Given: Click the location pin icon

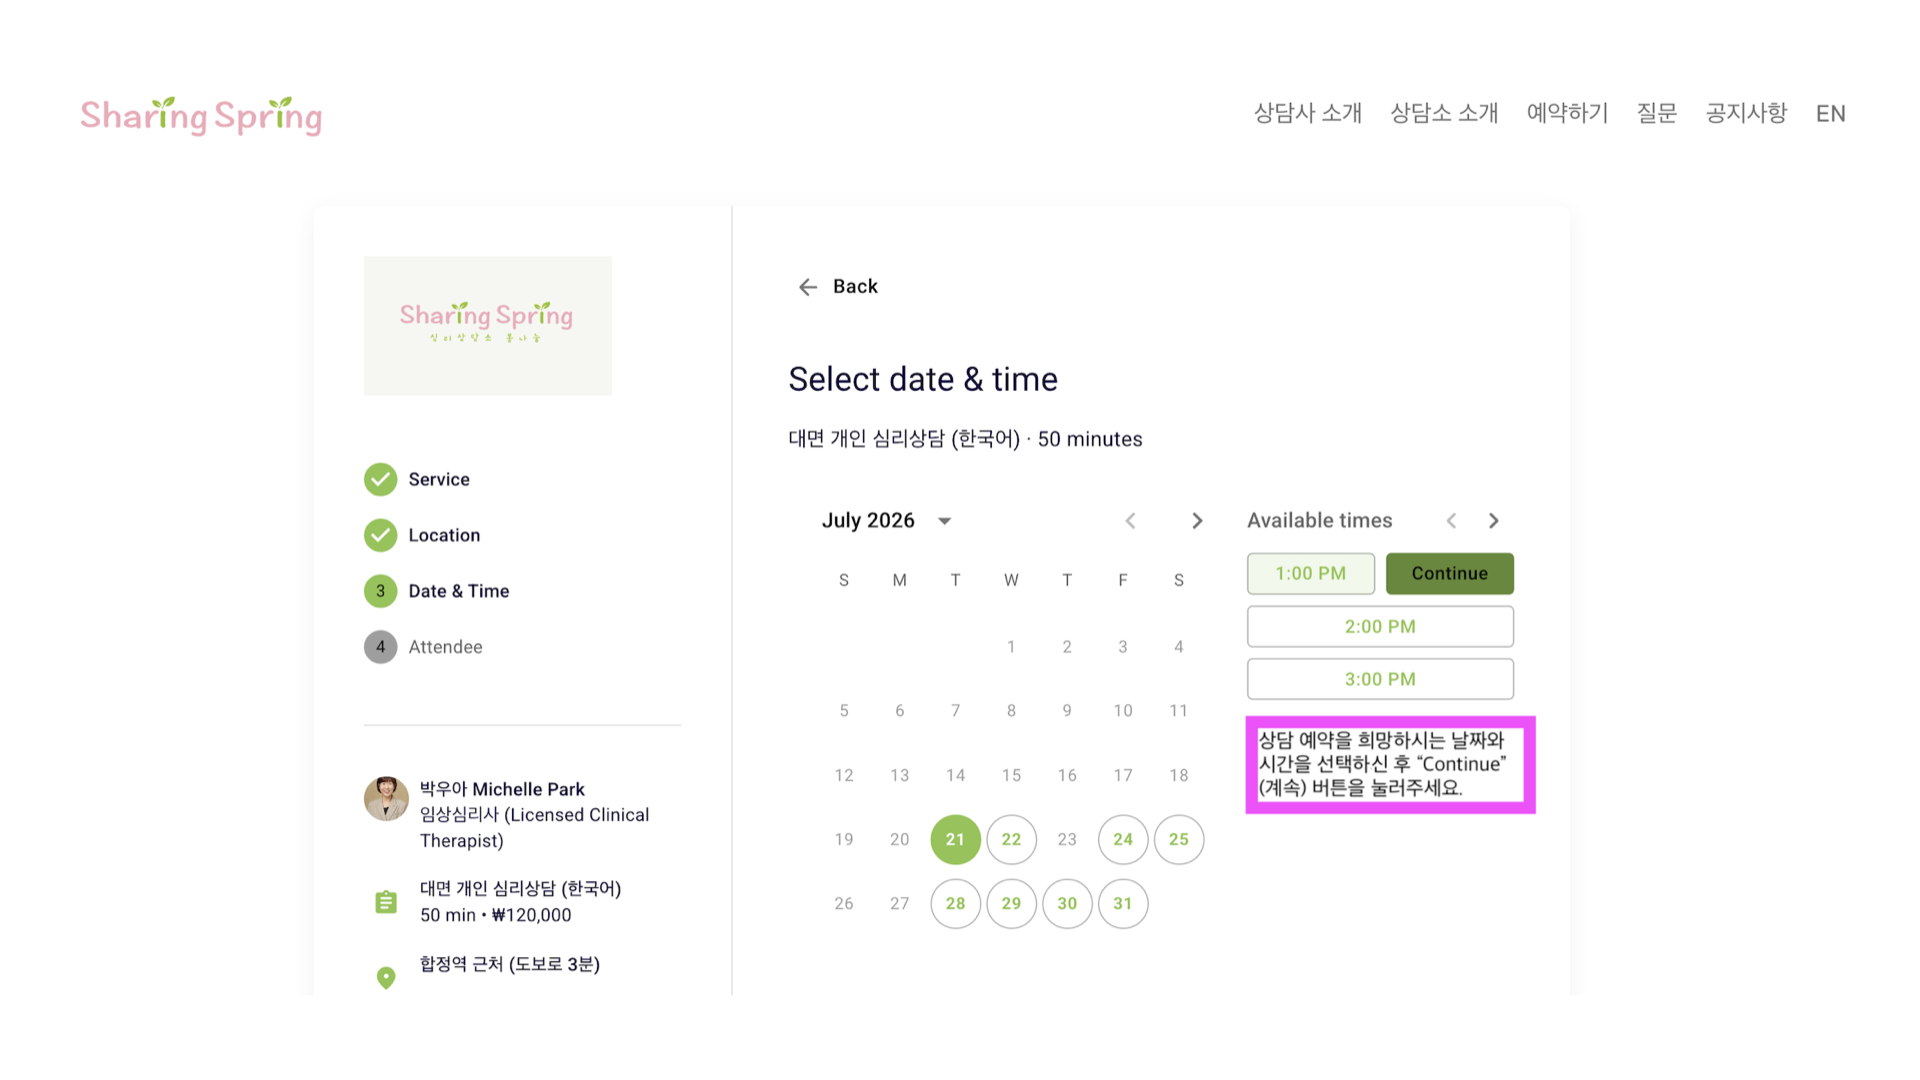Looking at the screenshot, I should tap(386, 977).
